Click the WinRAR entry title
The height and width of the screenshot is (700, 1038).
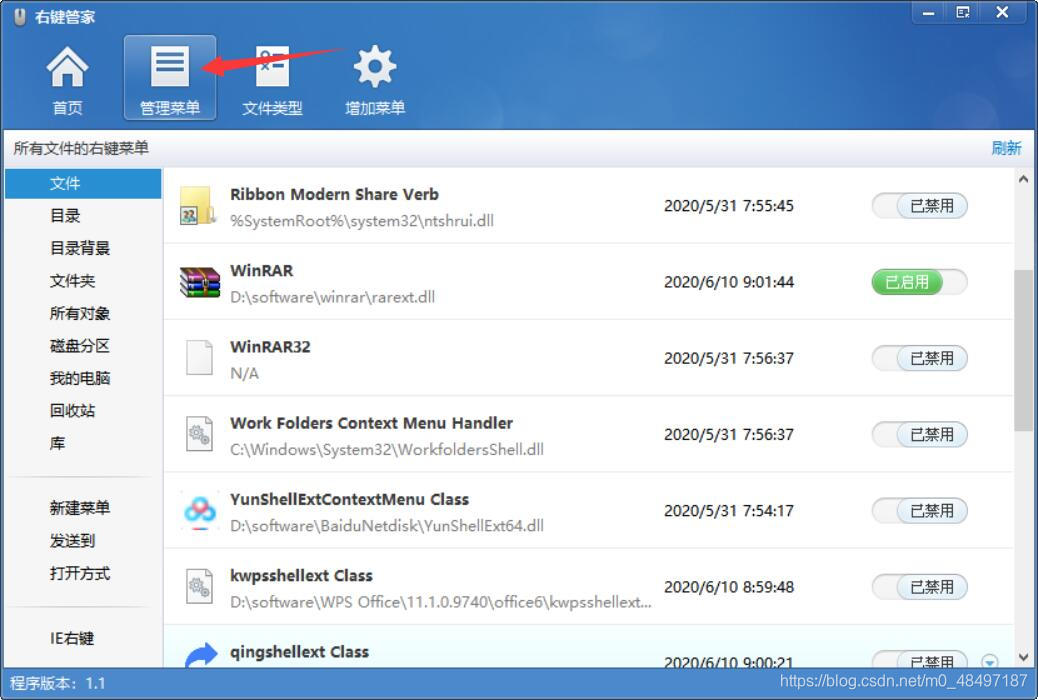[x=261, y=271]
